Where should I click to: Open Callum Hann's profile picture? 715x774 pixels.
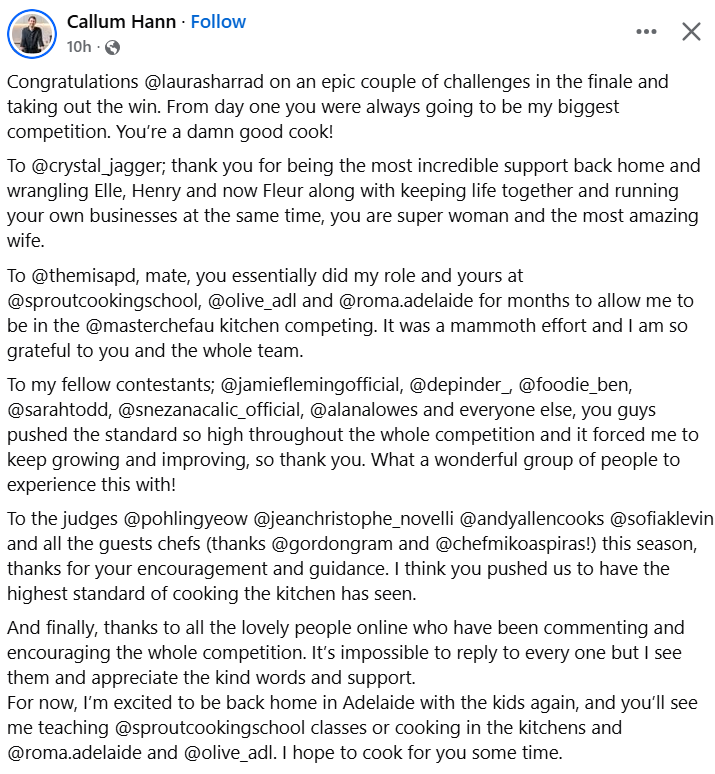tap(32, 34)
